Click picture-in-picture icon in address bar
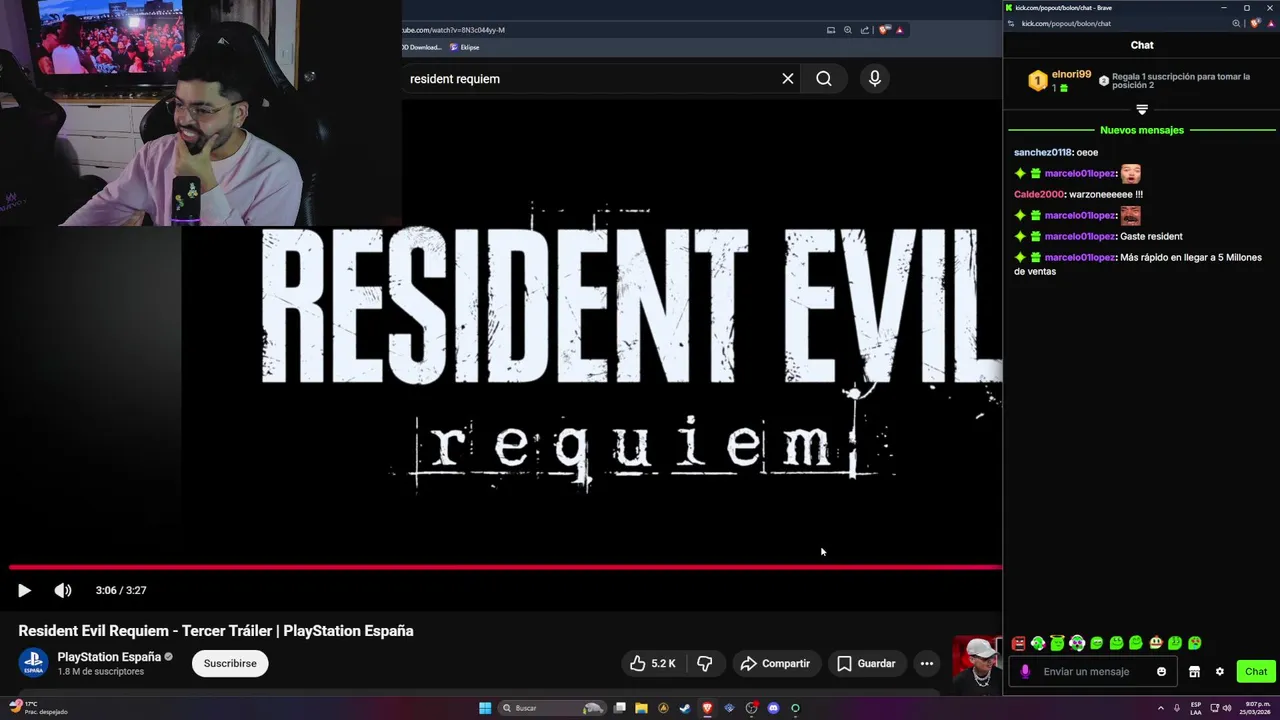This screenshot has height=720, width=1280. (x=831, y=30)
